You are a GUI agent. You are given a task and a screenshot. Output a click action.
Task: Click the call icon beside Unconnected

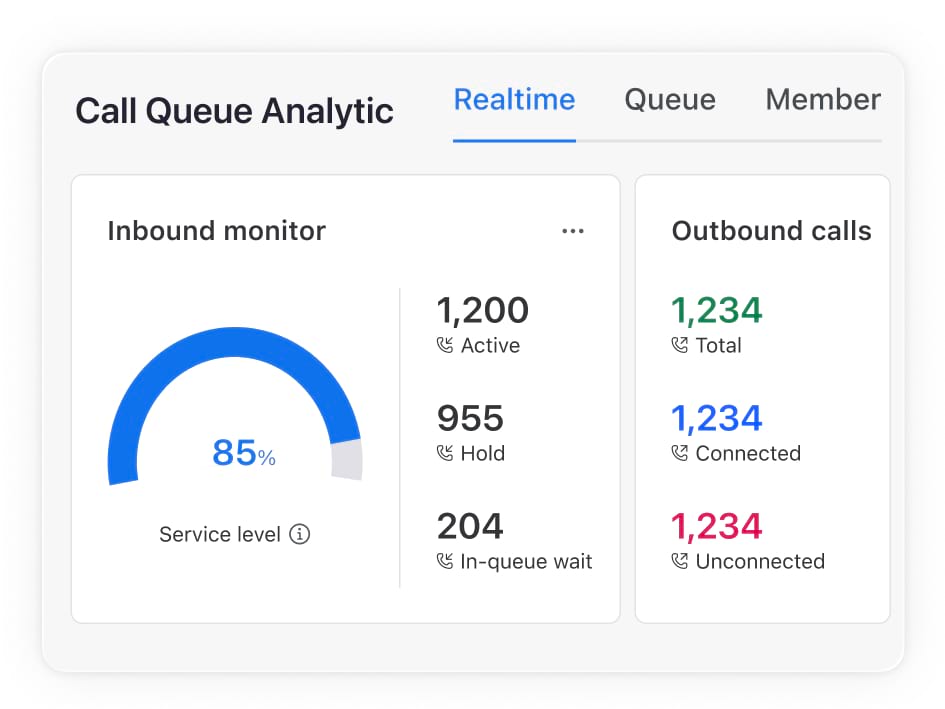680,562
